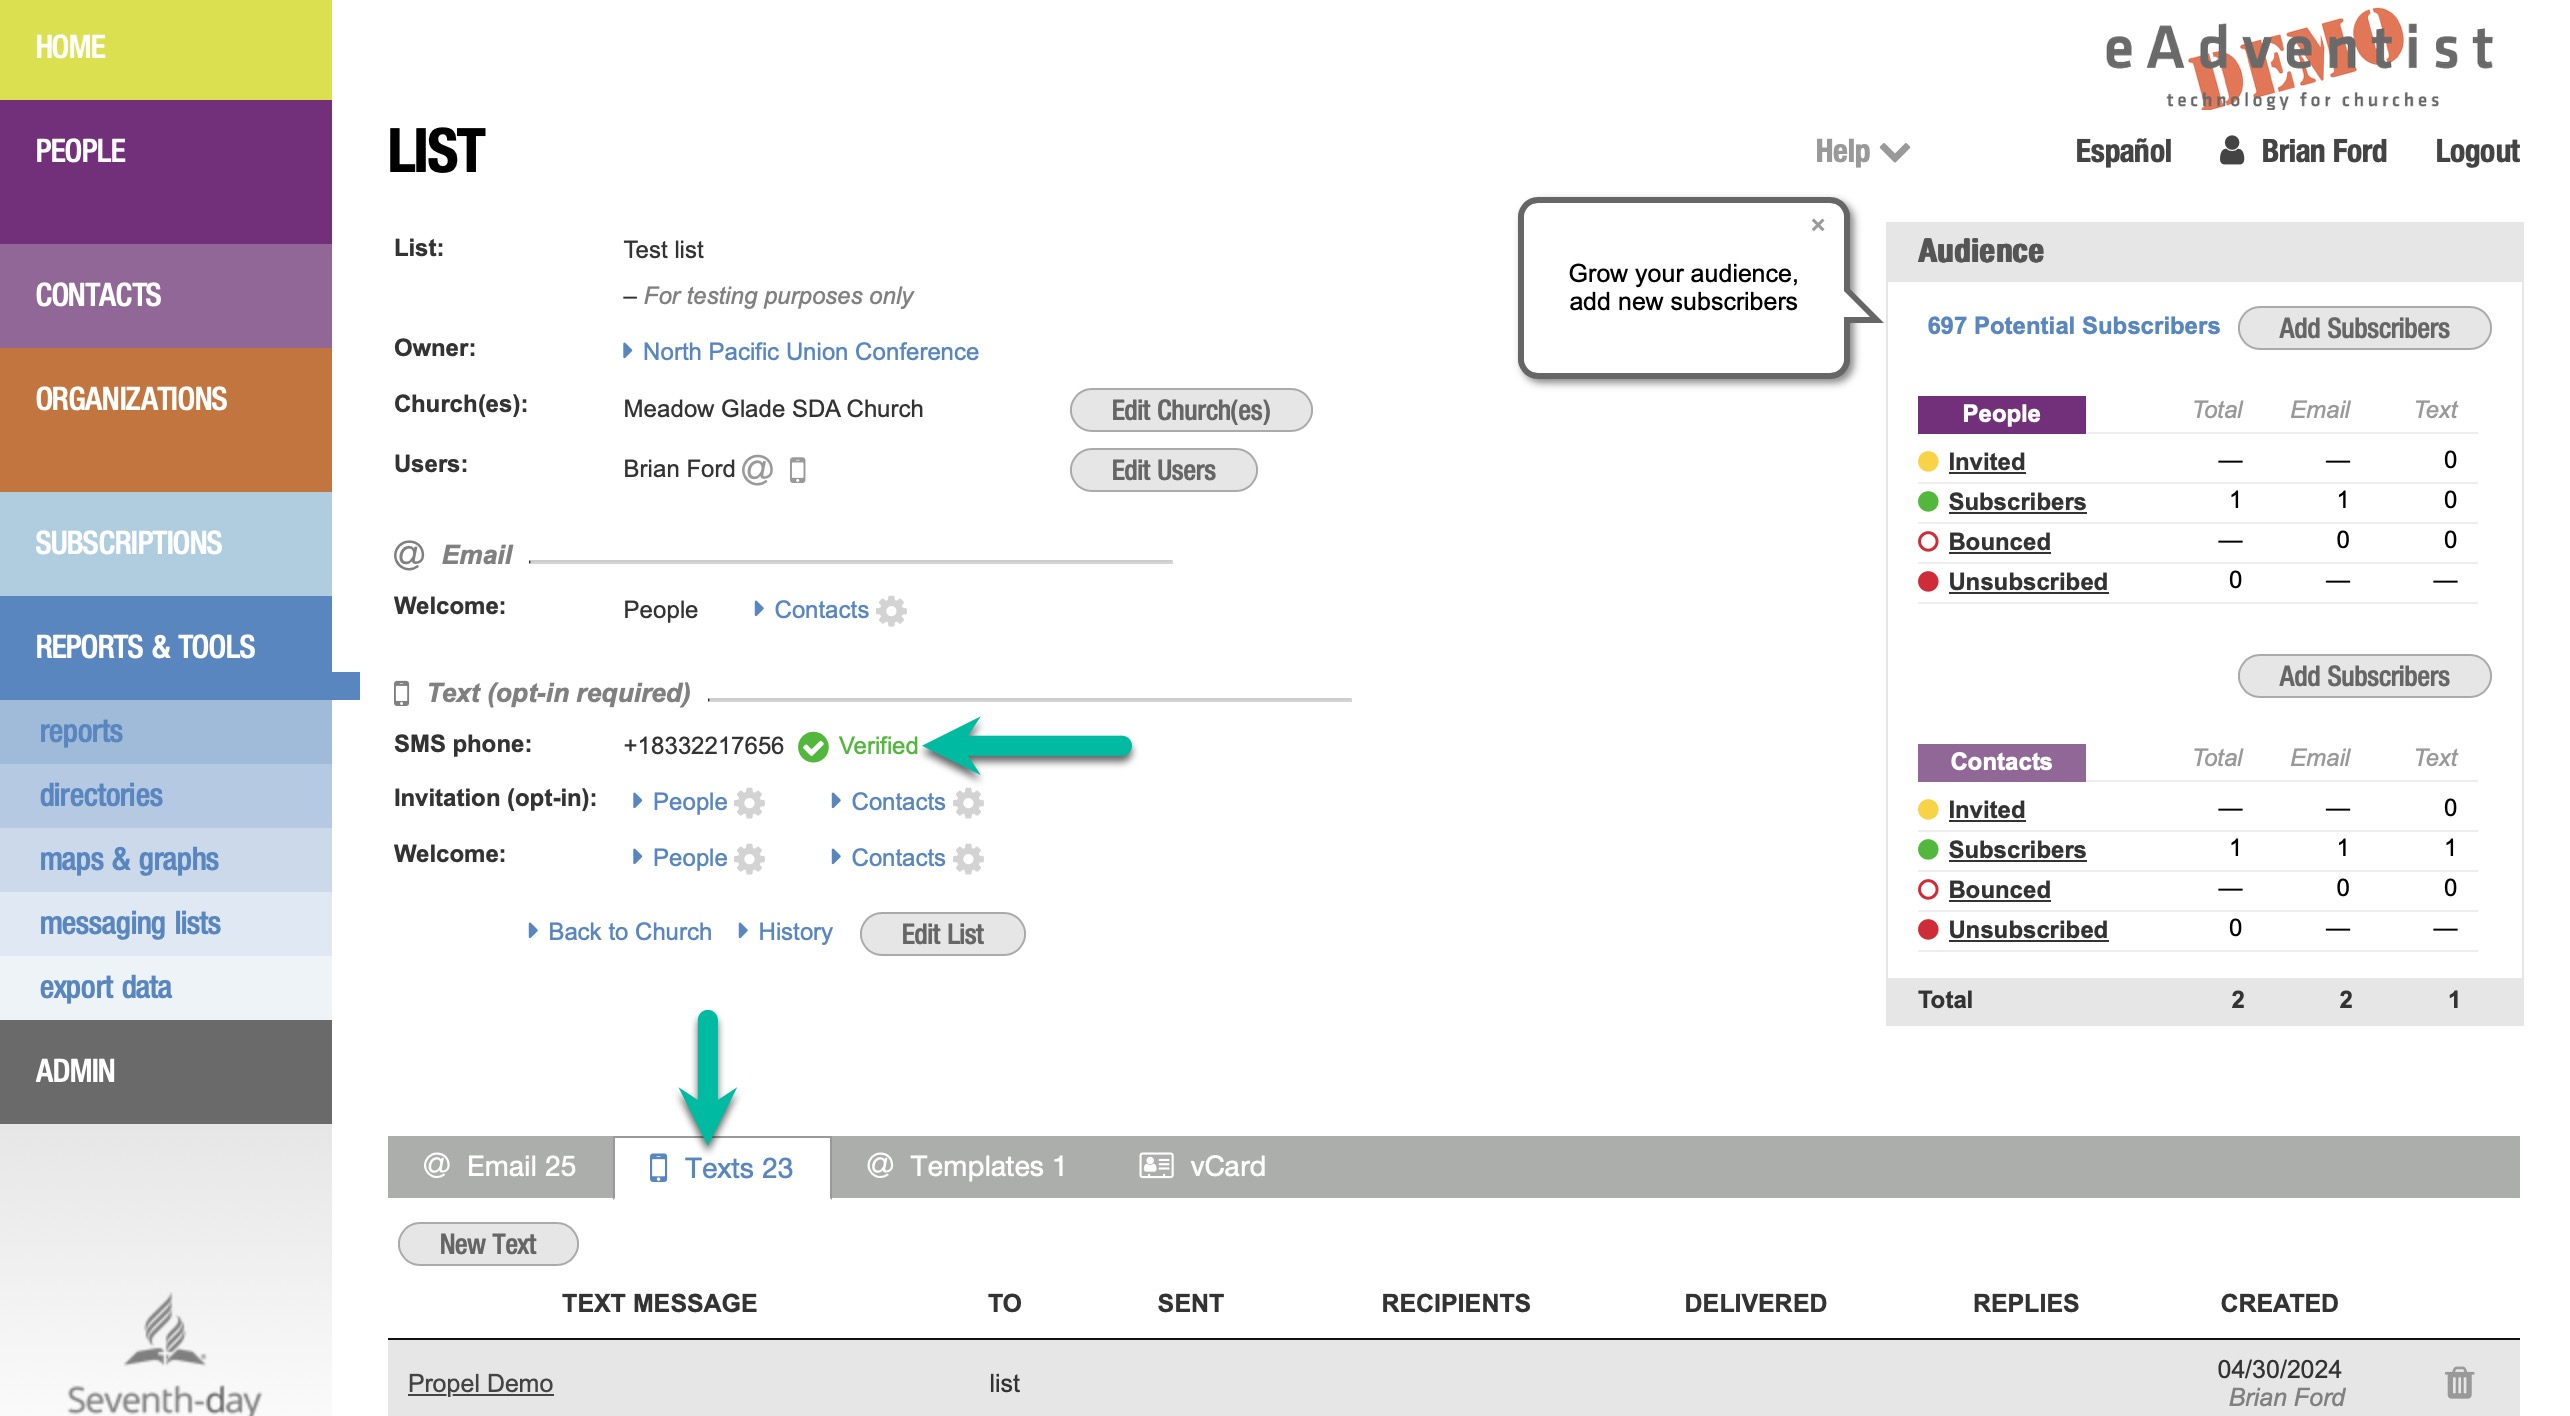The image size is (2570, 1416).
Task: Click the People Subscribers green status link
Action: point(2016,501)
